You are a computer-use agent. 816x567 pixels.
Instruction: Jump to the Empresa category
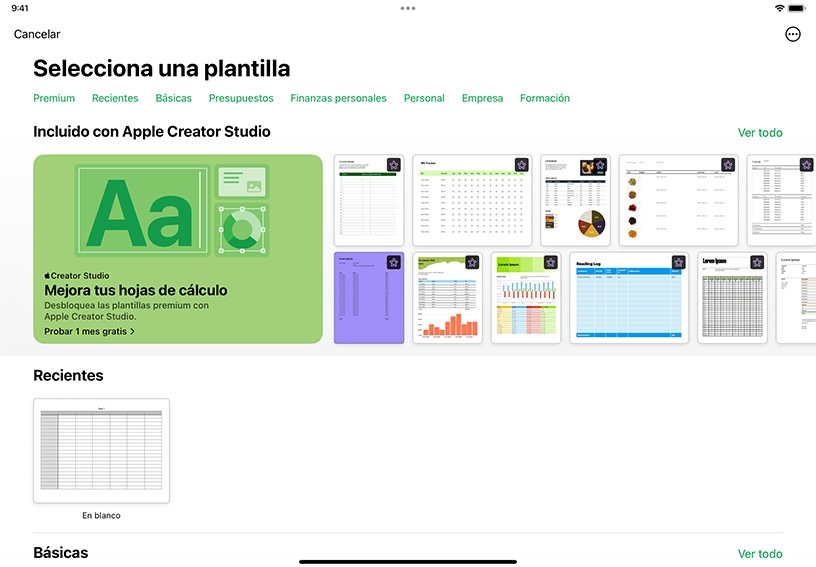(x=482, y=98)
